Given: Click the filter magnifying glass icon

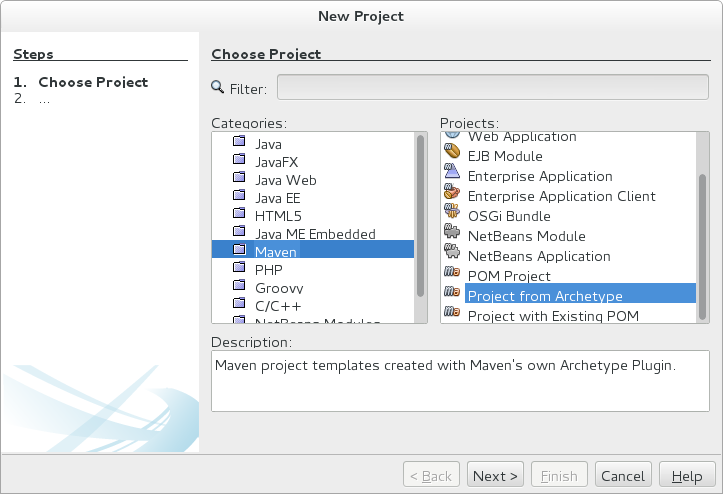Looking at the screenshot, I should (218, 88).
